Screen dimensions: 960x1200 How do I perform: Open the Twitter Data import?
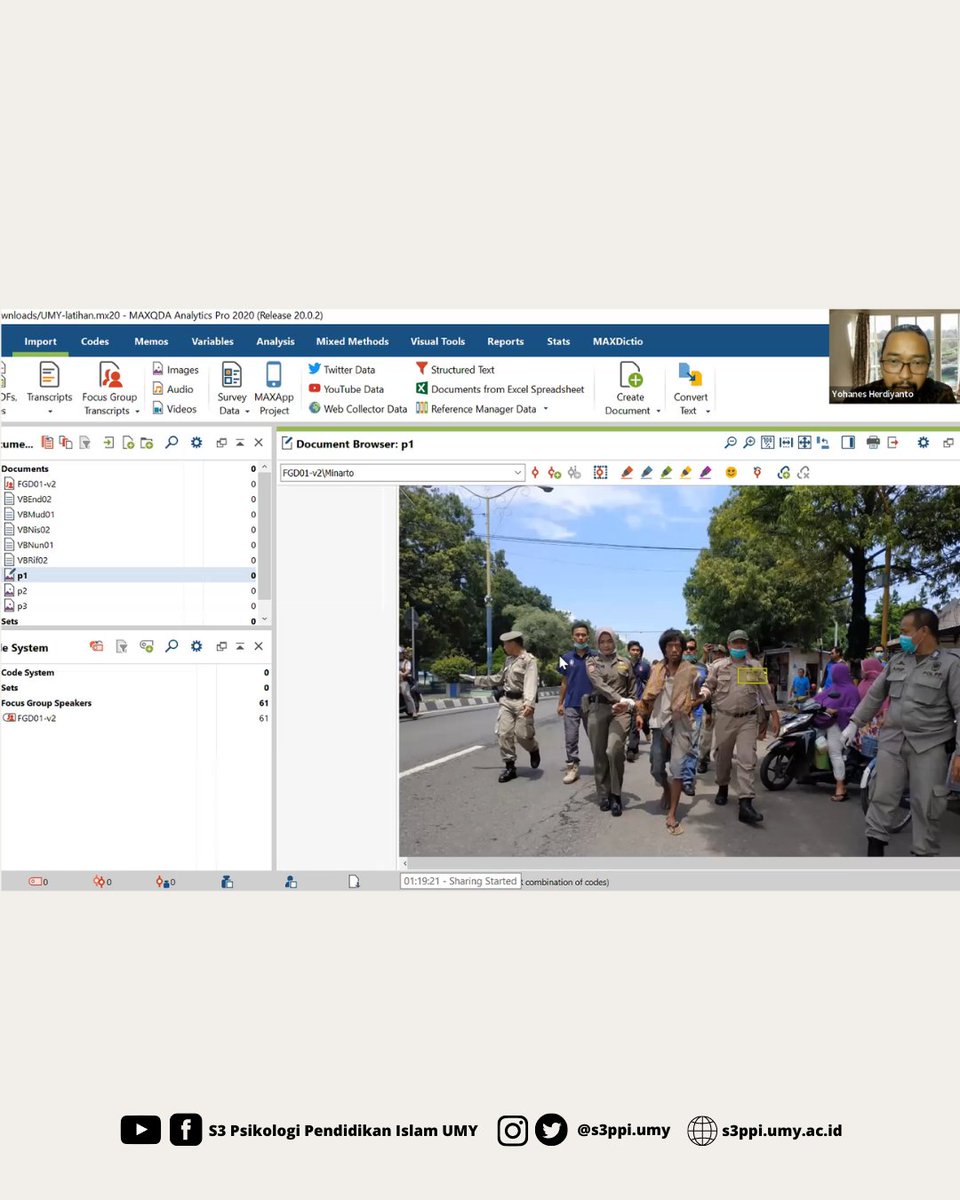click(x=342, y=369)
